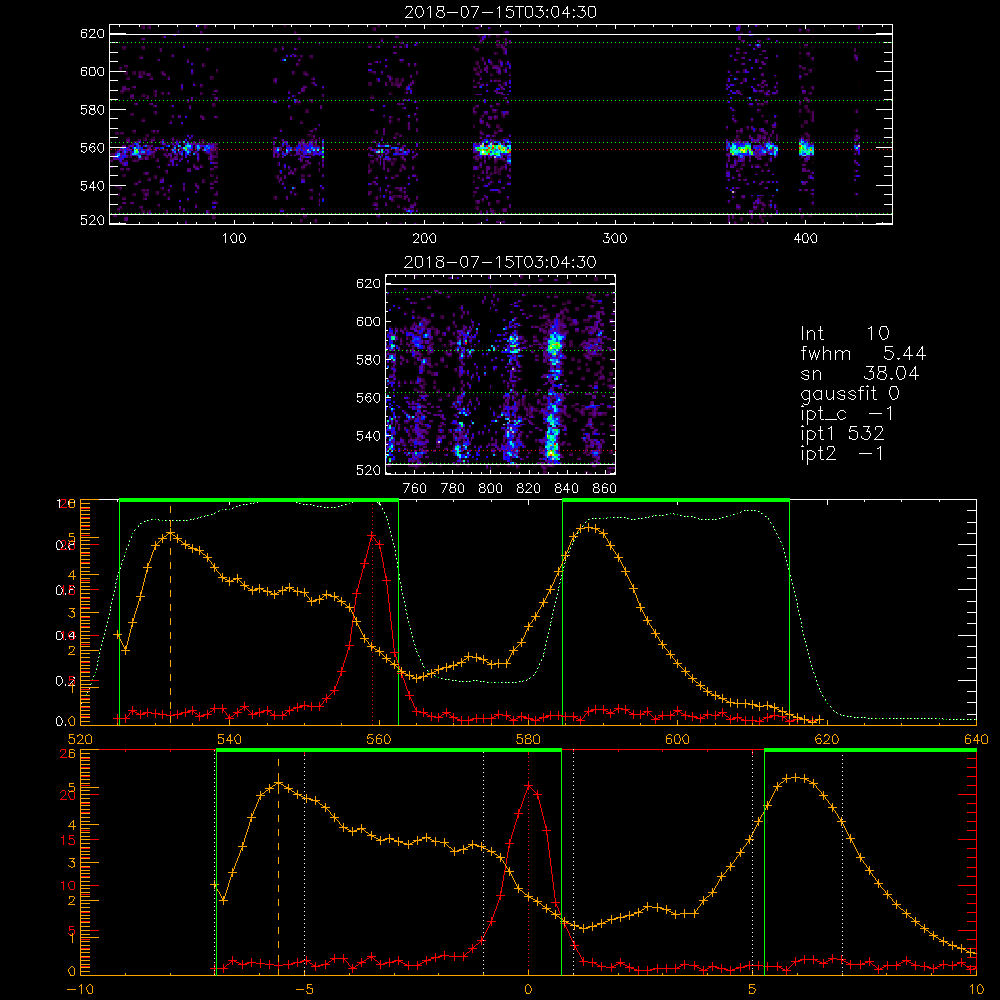Click 580 label on top spectrogram y-axis
Screen dimensions: 1000x1000
tap(92, 110)
